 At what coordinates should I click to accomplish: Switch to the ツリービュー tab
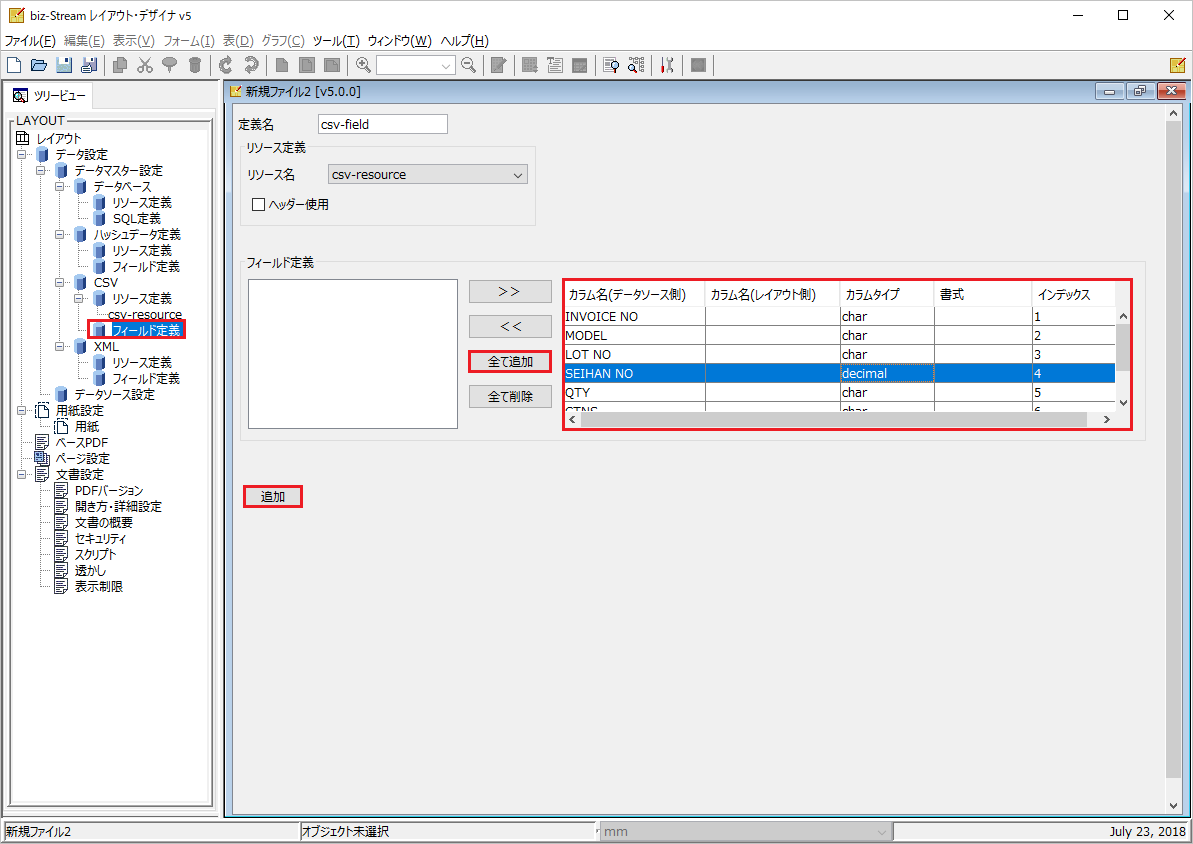coord(50,96)
